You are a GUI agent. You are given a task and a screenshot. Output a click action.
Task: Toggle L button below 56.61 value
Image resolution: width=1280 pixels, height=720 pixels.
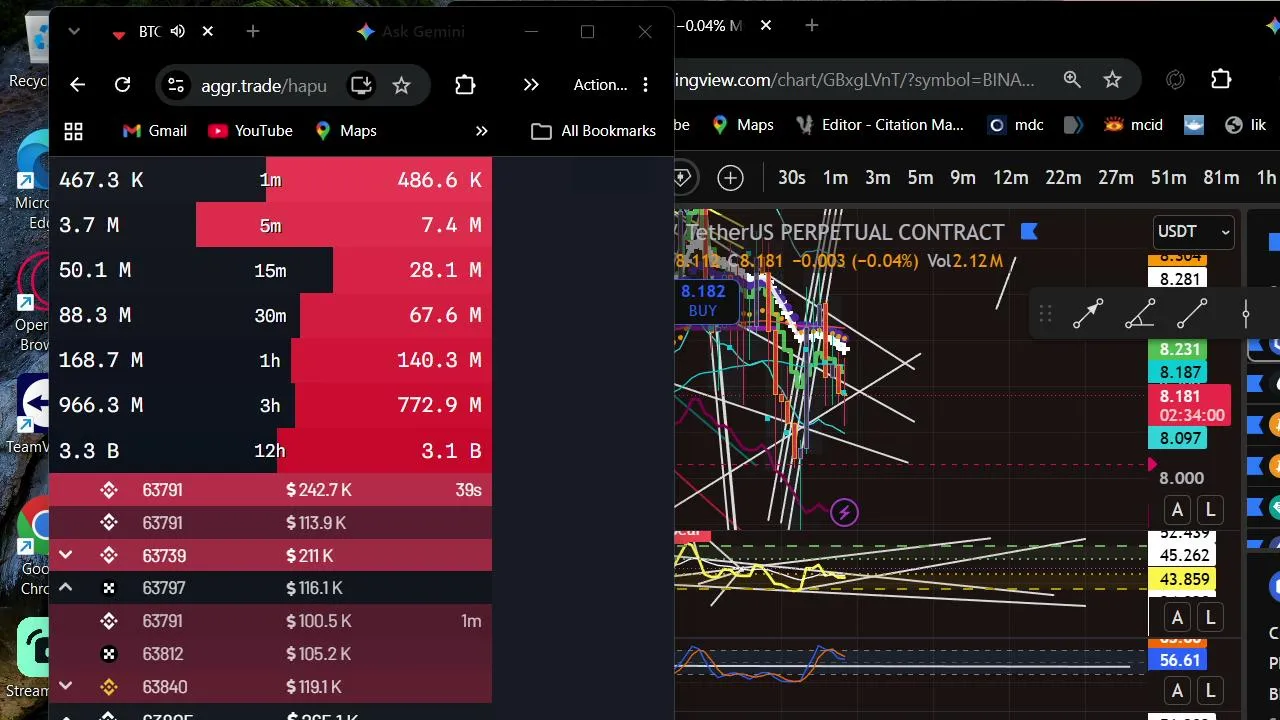(x=1210, y=691)
